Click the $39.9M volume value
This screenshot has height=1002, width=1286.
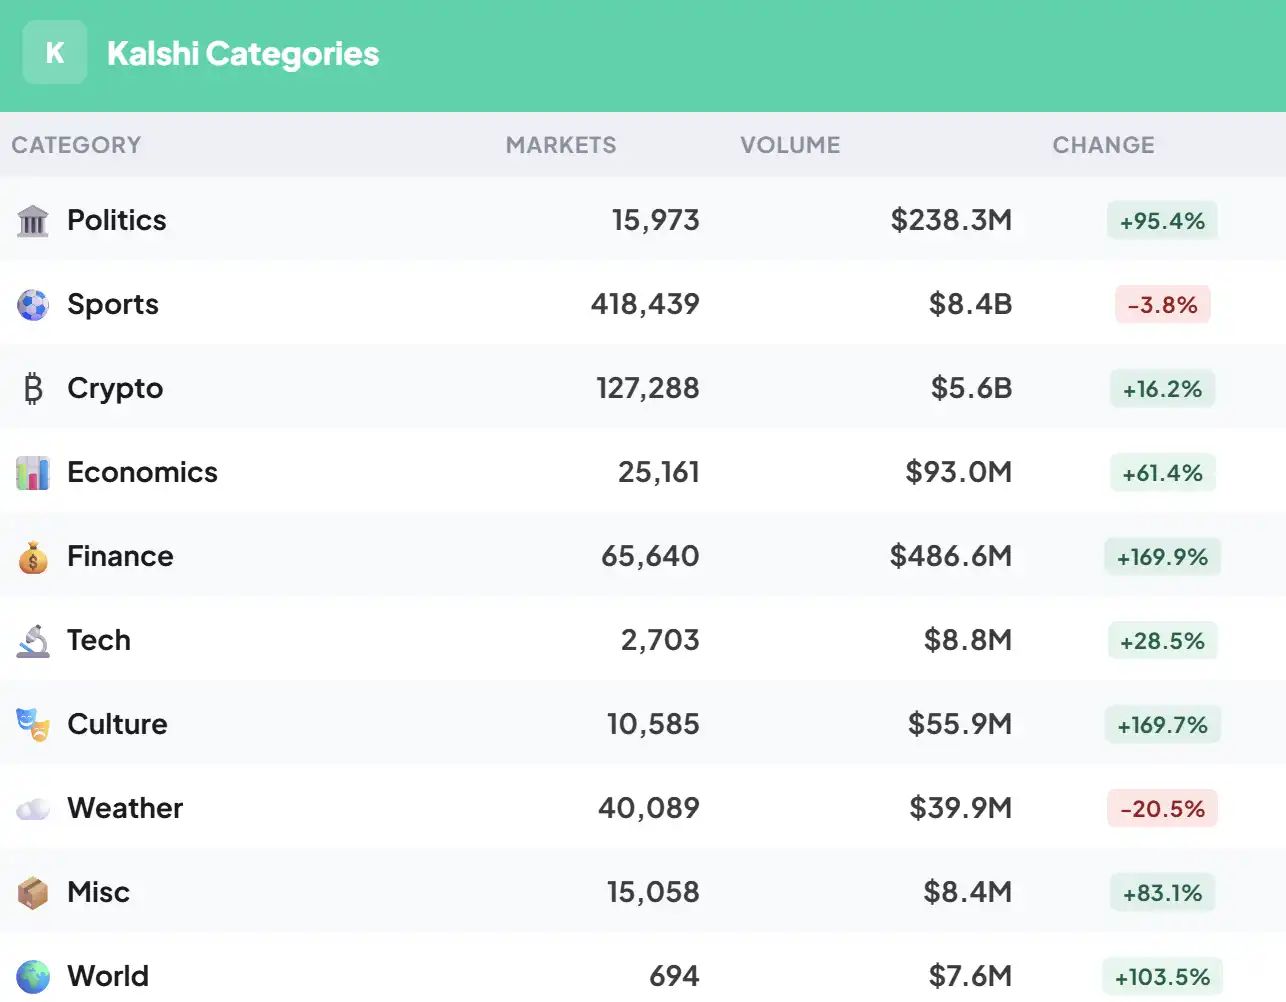coord(960,808)
